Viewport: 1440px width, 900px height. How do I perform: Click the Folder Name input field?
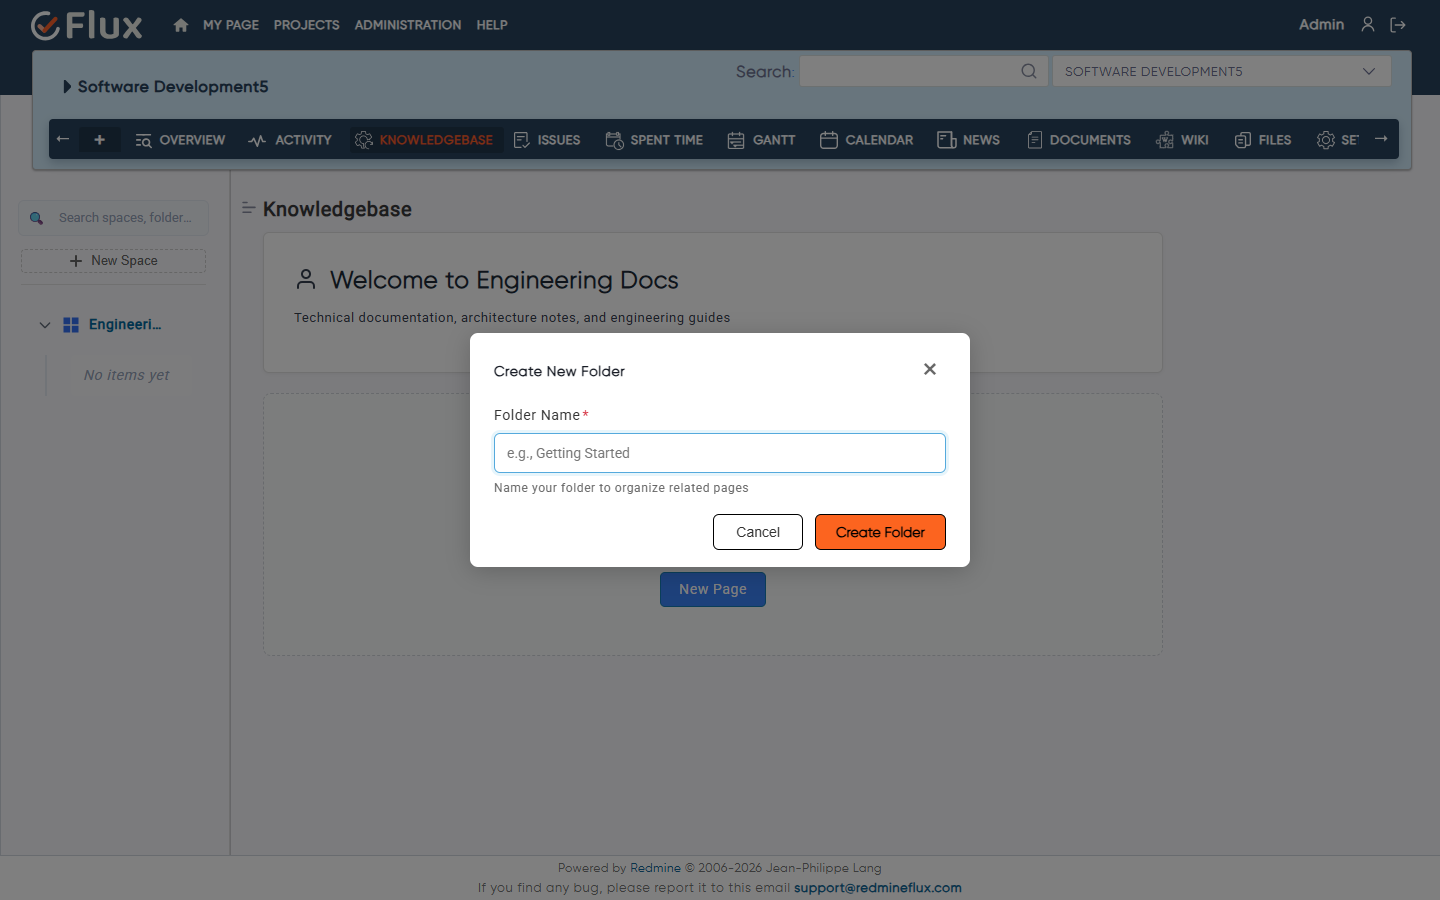720,453
